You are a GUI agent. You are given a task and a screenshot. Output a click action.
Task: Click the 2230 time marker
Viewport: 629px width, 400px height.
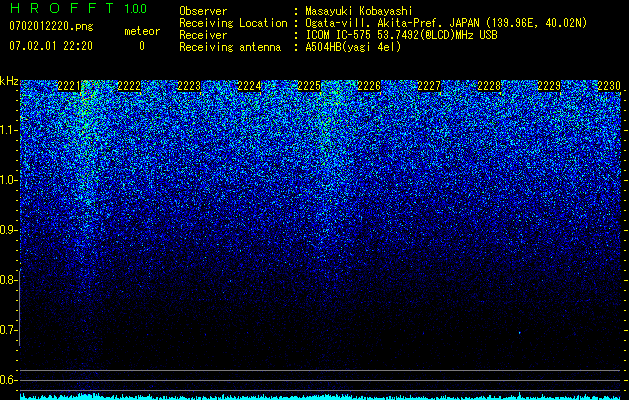609,86
